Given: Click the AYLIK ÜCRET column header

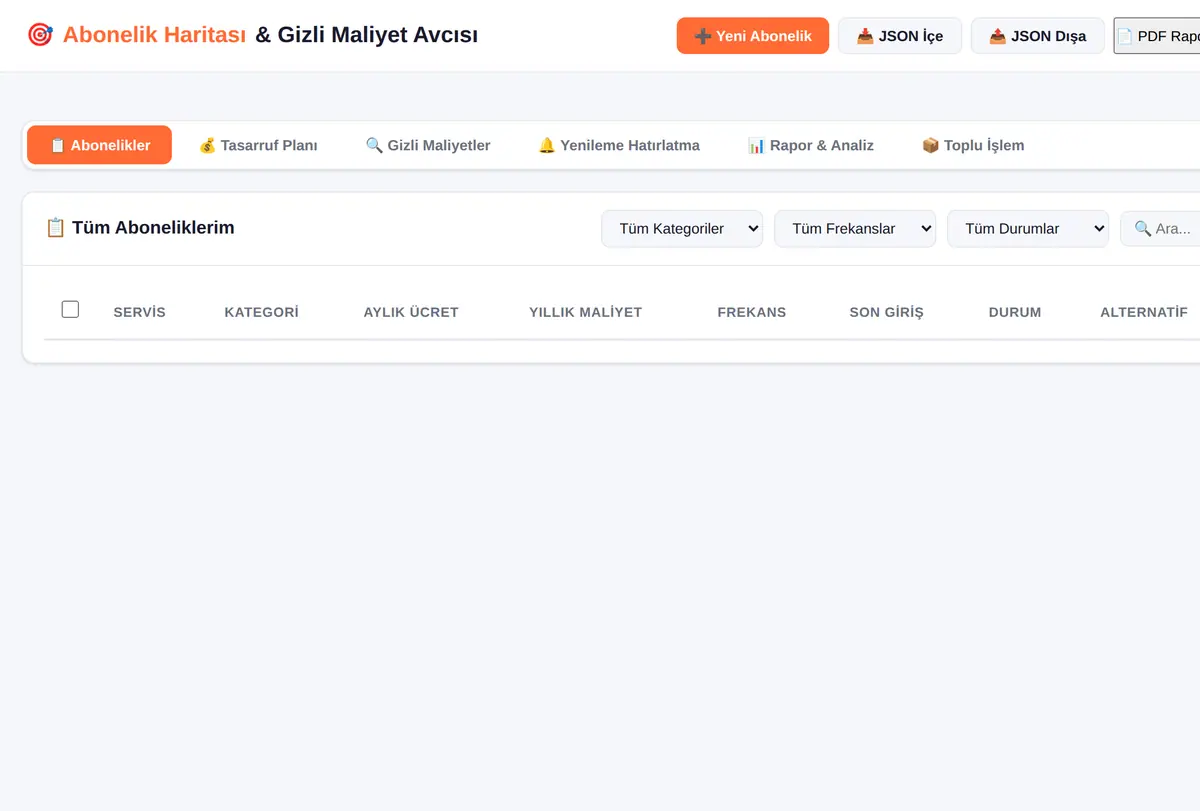Looking at the screenshot, I should click(411, 312).
